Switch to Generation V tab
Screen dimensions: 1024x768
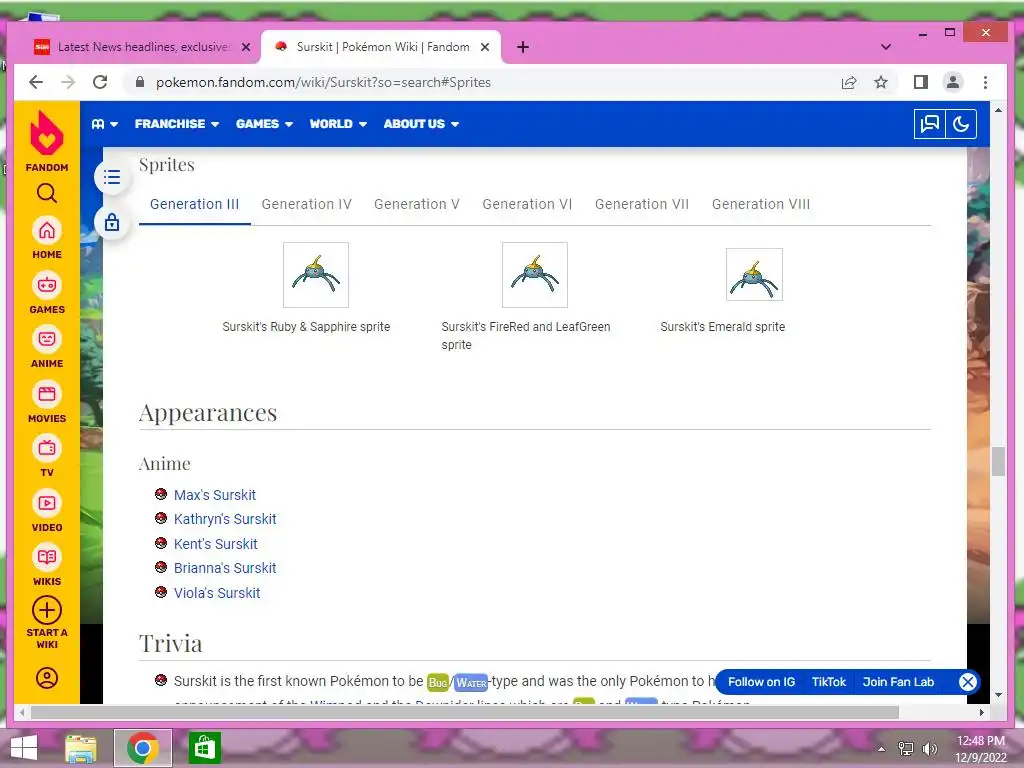coord(417,204)
